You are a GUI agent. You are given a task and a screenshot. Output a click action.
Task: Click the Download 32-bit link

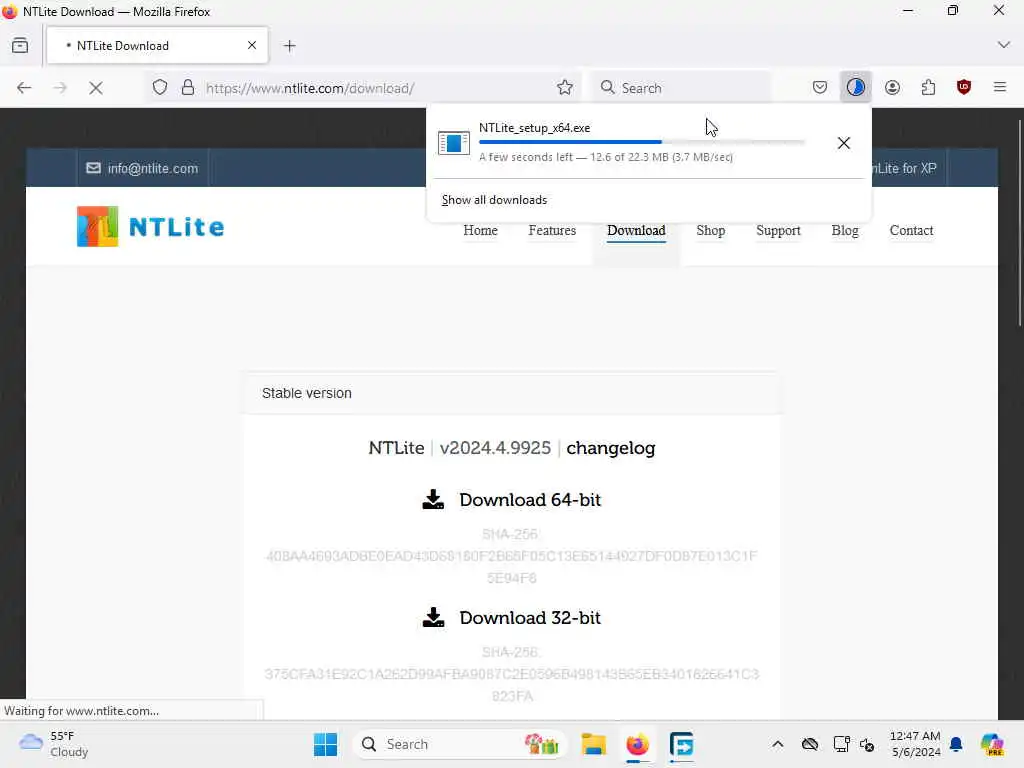(x=530, y=618)
